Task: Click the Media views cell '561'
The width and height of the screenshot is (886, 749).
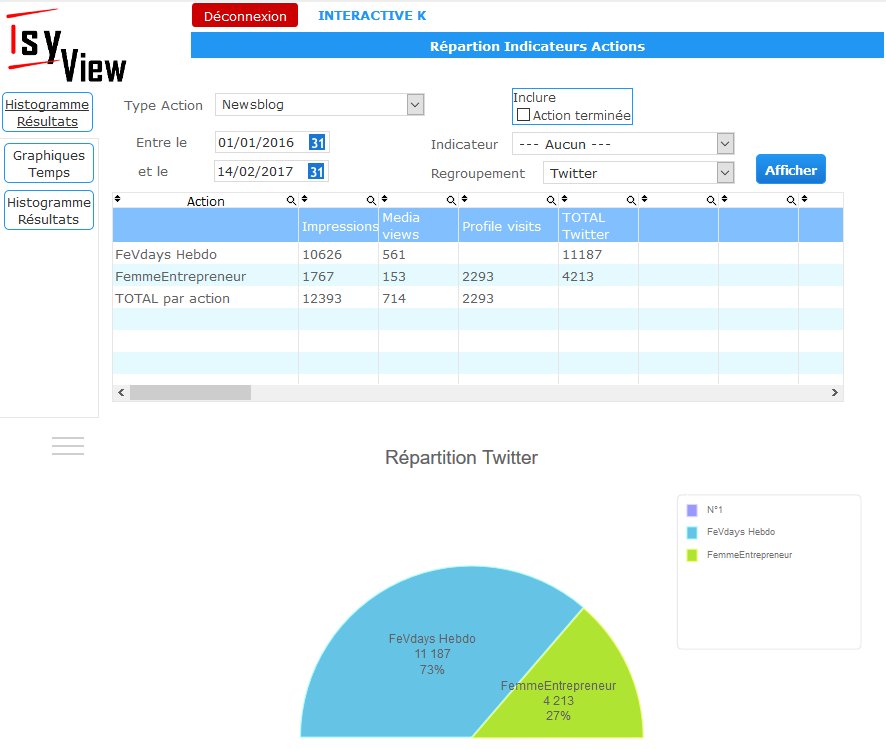Action: pyautogui.click(x=394, y=254)
